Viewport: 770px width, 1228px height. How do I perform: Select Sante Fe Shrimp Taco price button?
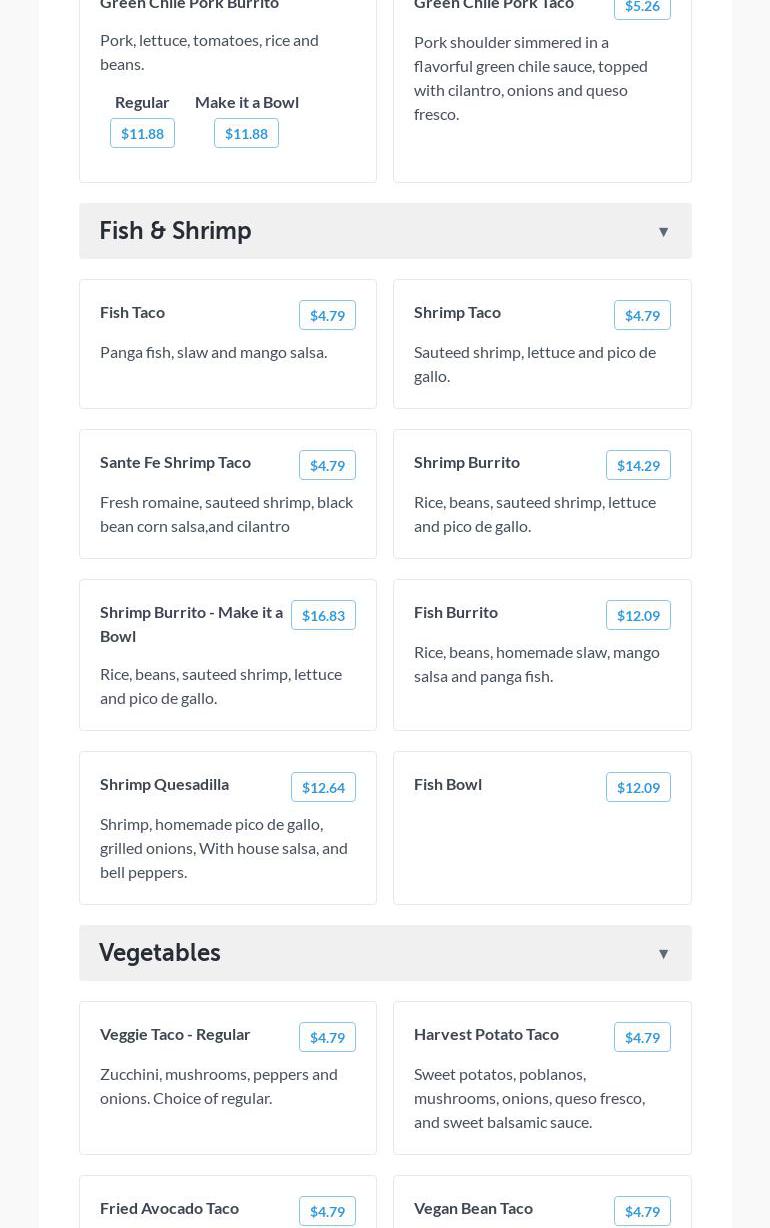[x=327, y=465]
